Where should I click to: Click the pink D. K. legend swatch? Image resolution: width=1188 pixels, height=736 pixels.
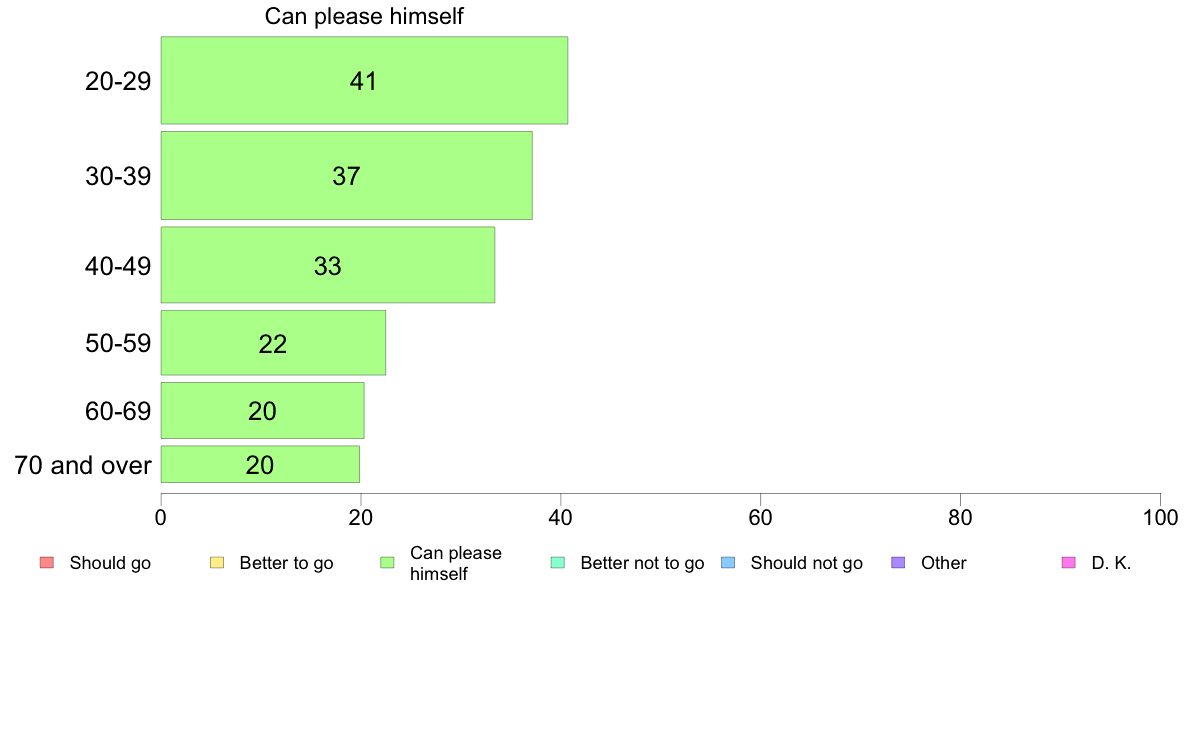coord(1068,562)
